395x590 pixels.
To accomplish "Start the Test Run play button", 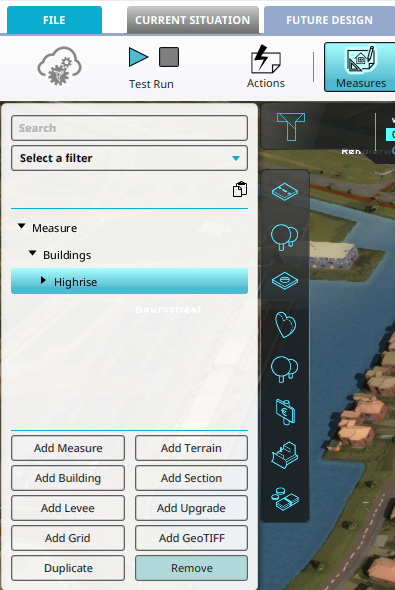I will pyautogui.click(x=138, y=57).
